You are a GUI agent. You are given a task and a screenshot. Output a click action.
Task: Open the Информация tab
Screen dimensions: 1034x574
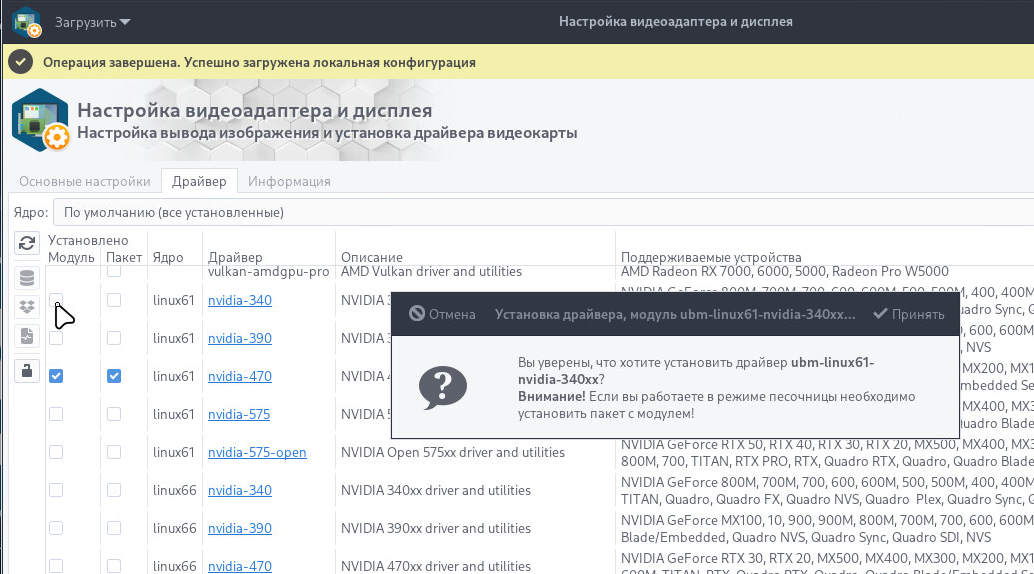click(x=289, y=181)
